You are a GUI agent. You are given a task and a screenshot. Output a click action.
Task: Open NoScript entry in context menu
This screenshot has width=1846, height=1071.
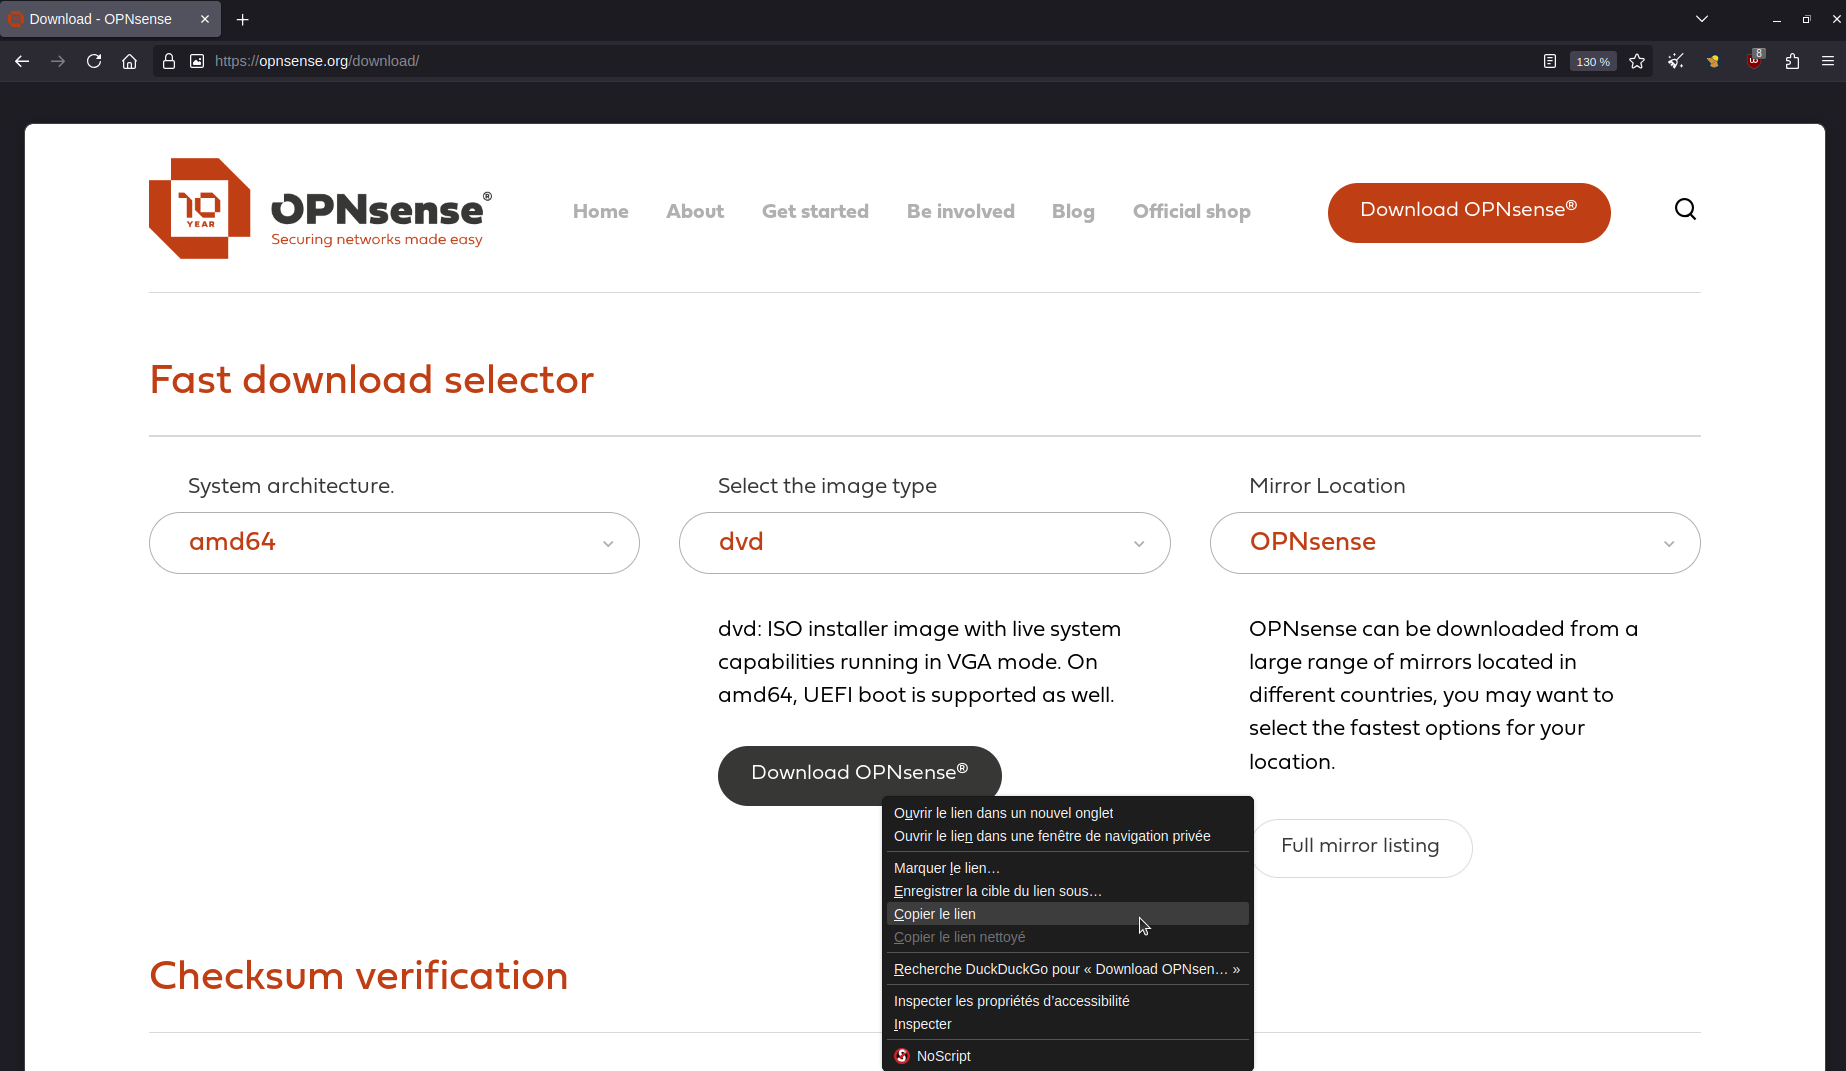point(1067,1056)
